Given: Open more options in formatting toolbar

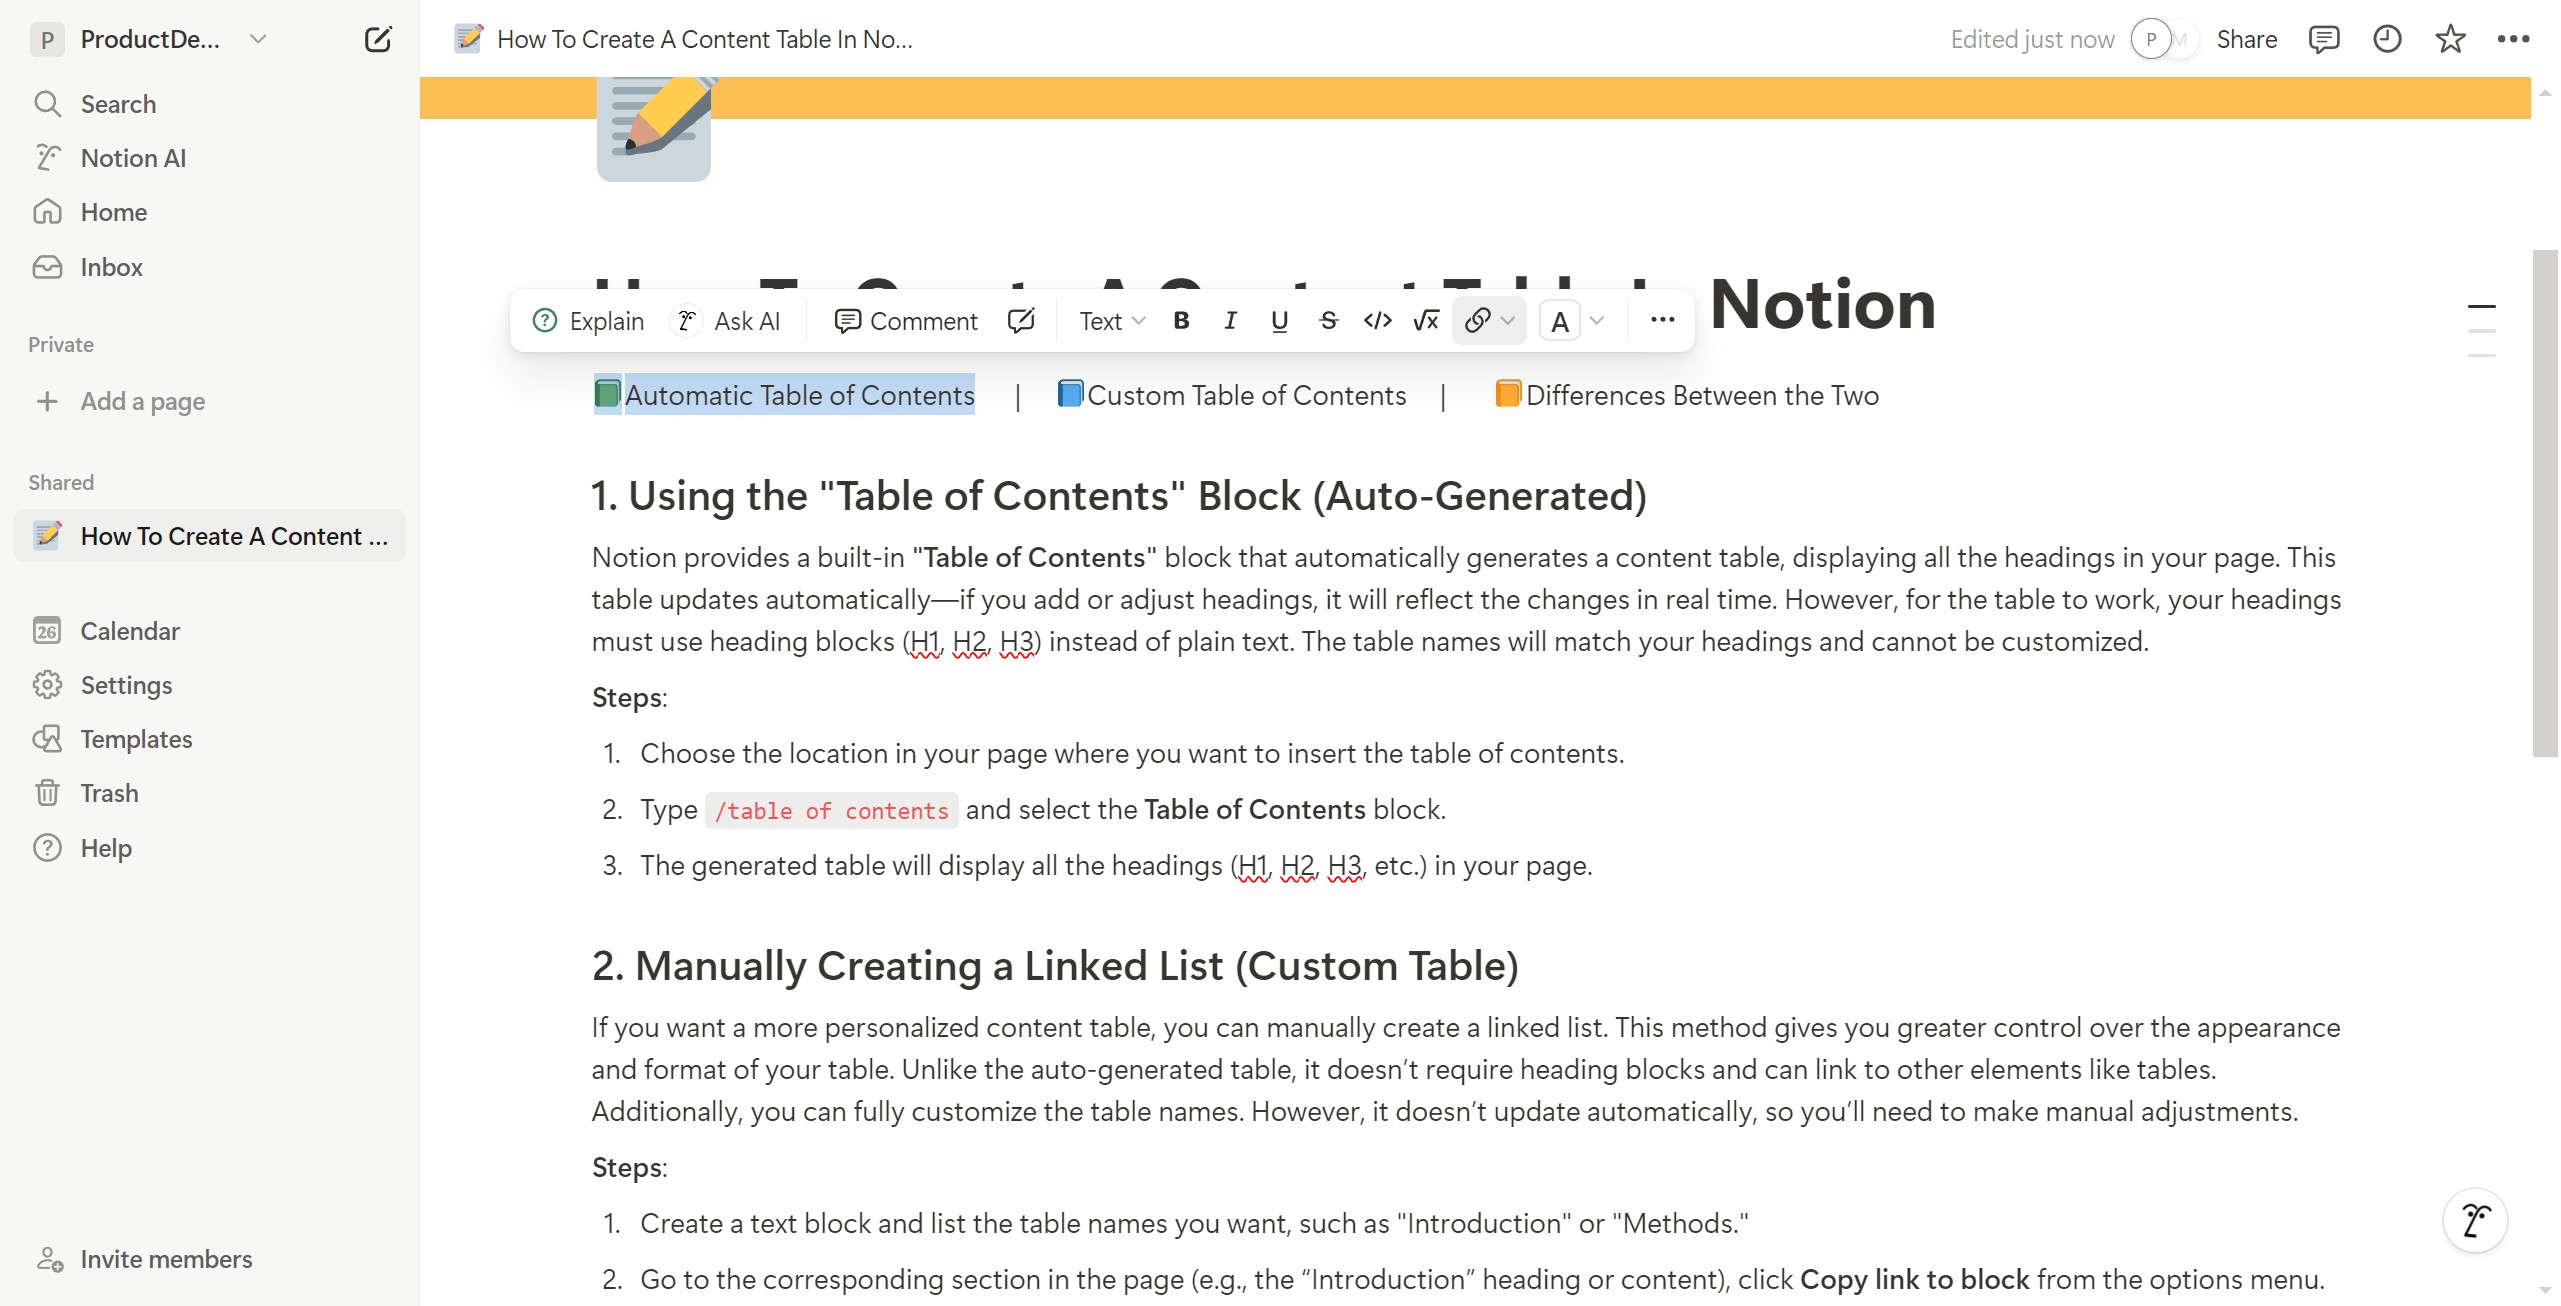Looking at the screenshot, I should pos(1662,320).
